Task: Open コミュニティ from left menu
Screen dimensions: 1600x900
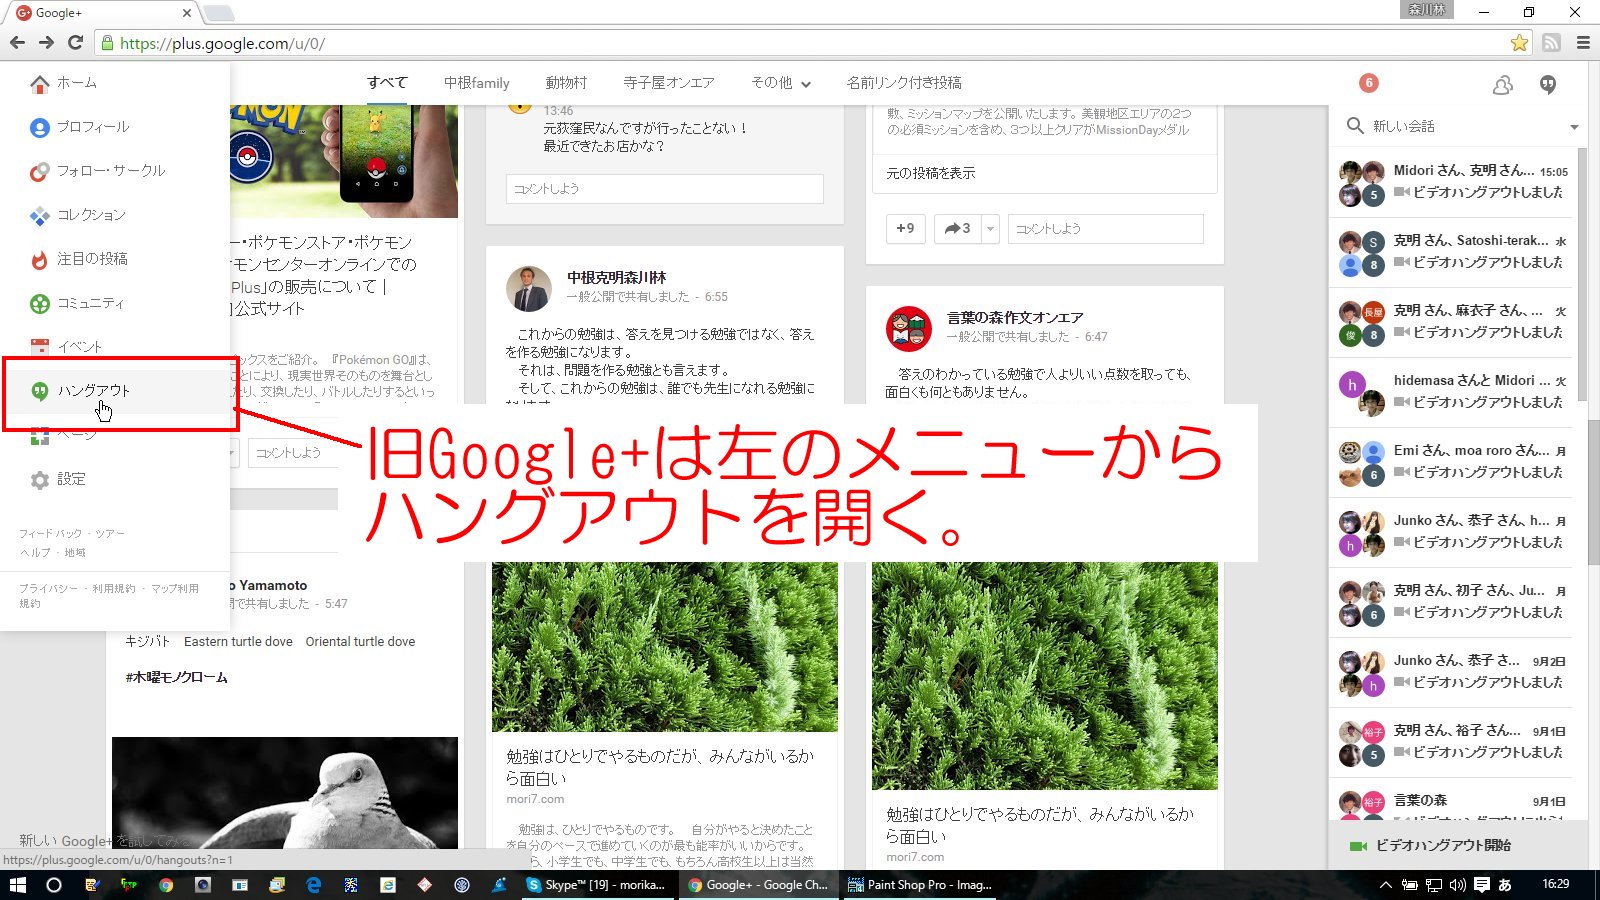Action: click(78, 303)
